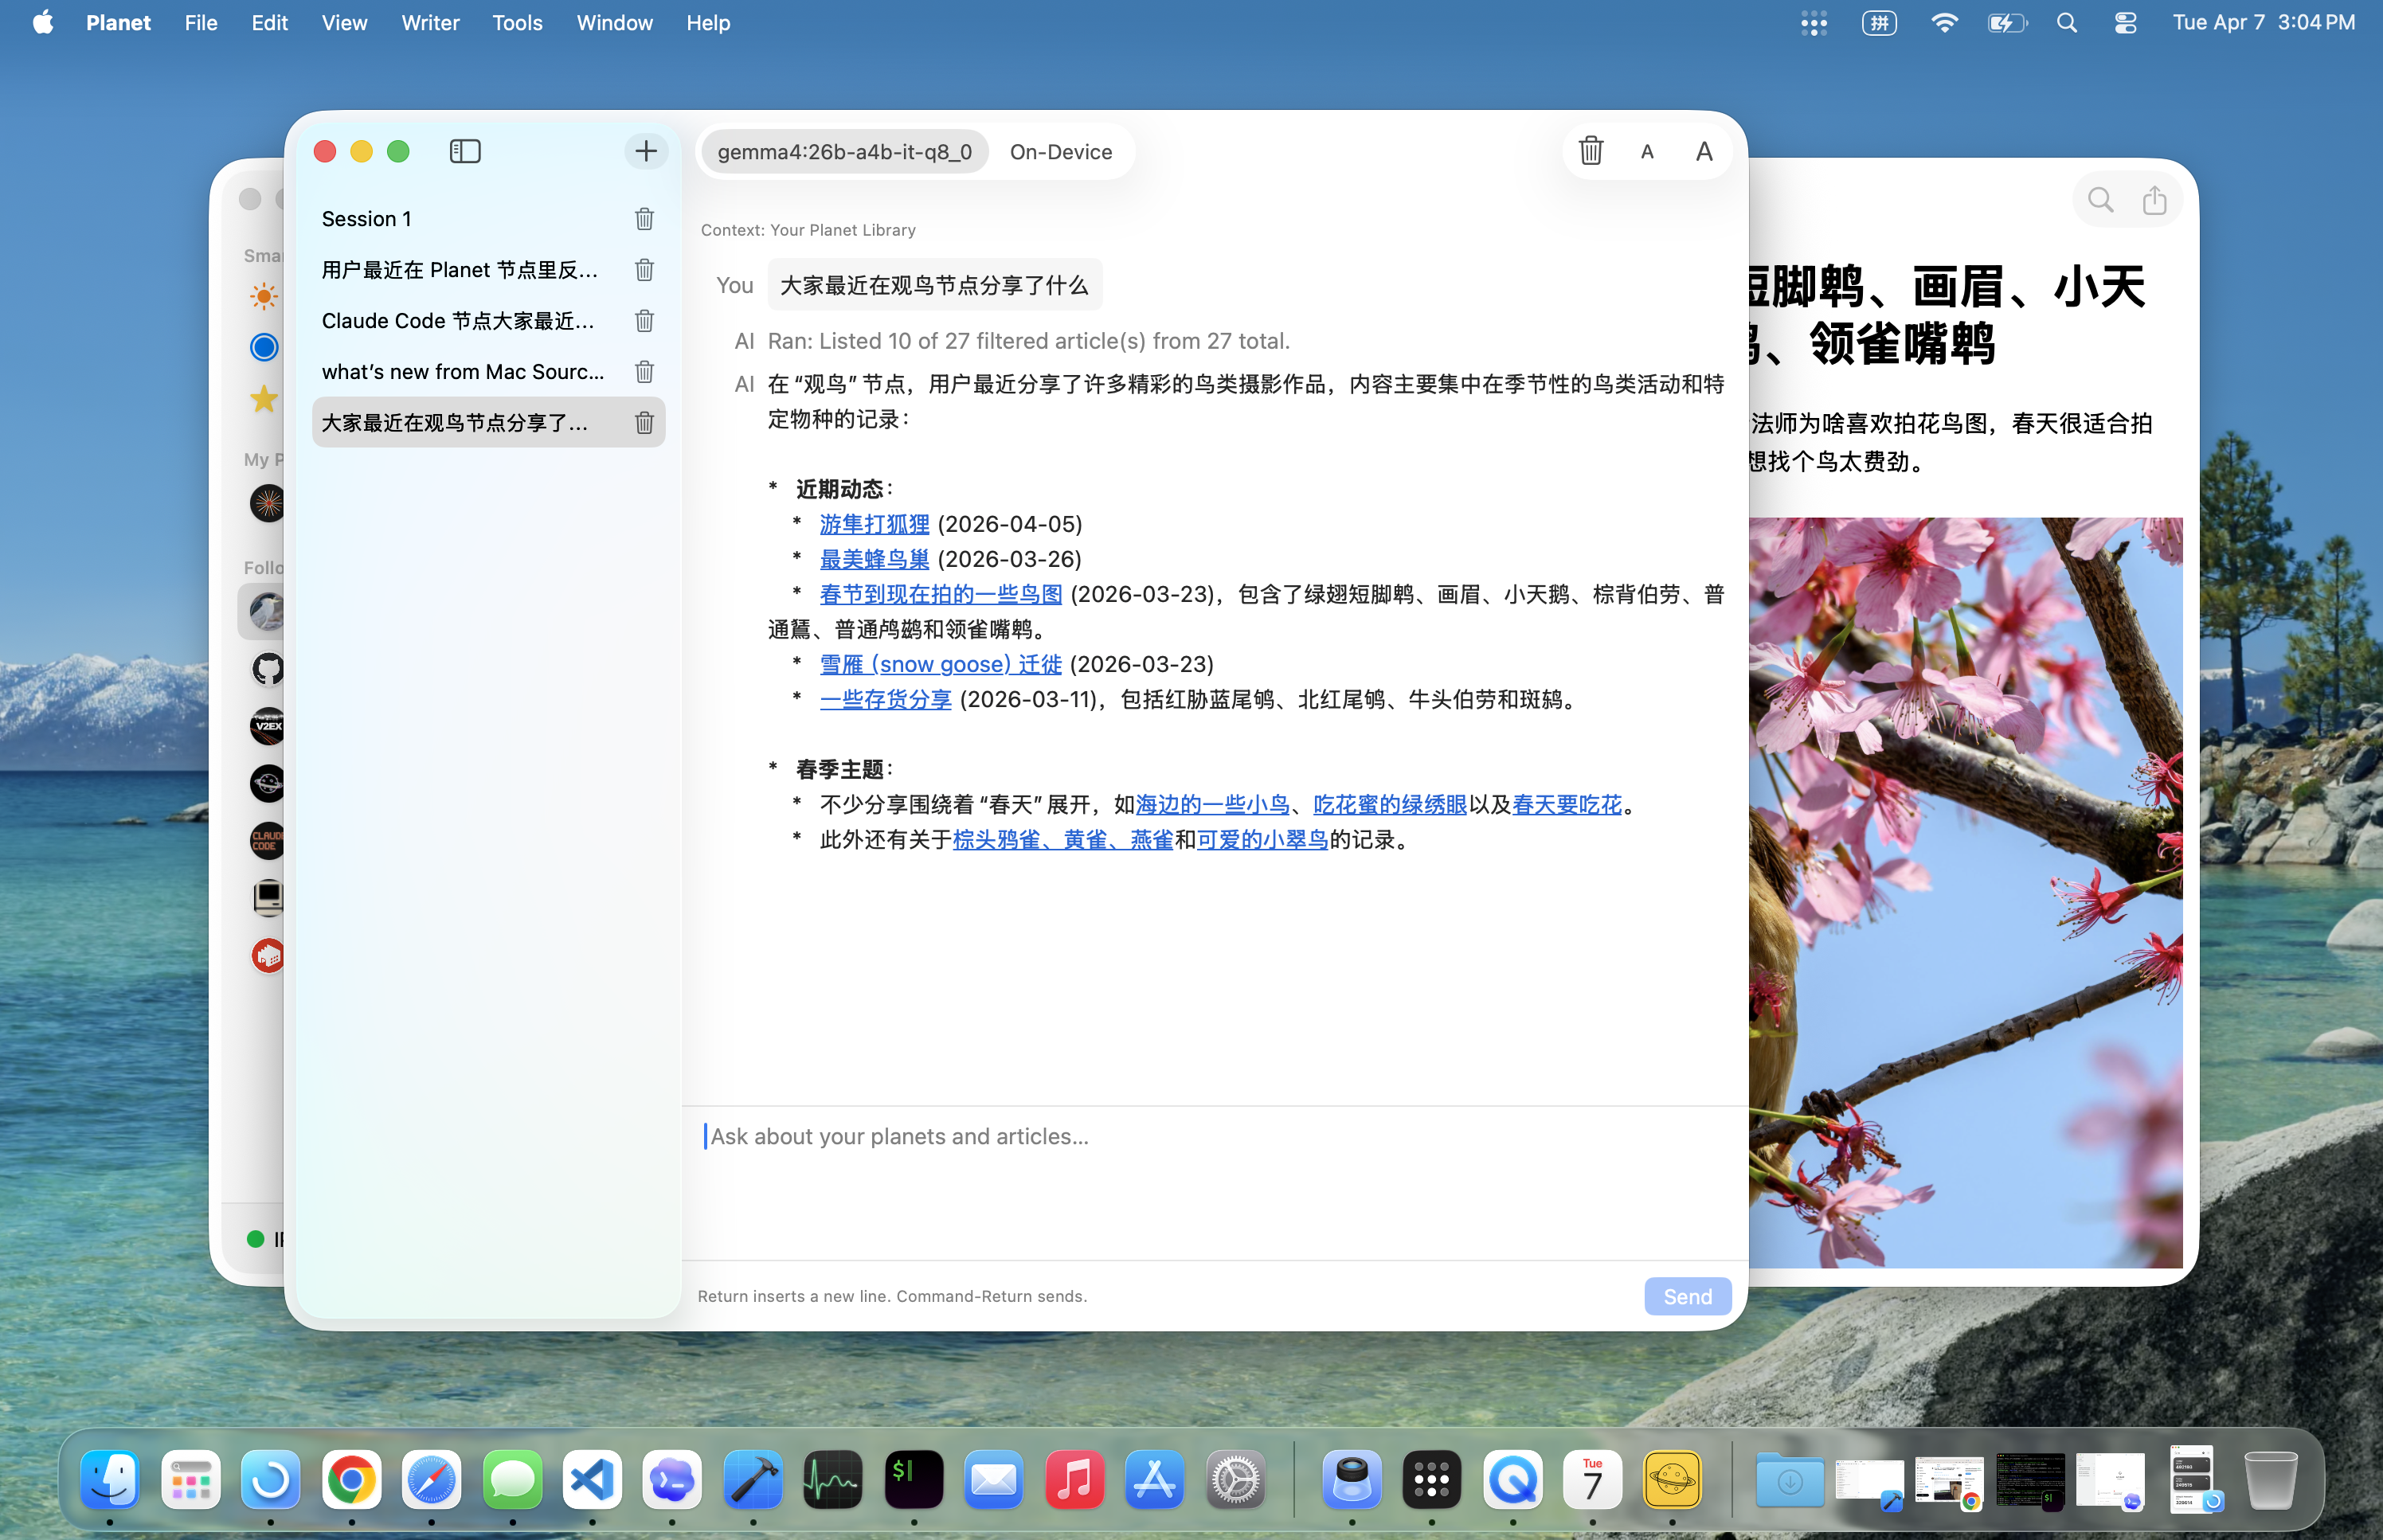The height and width of the screenshot is (1540, 2383).
Task: Toggle the sidebar panel icon
Action: (465, 151)
